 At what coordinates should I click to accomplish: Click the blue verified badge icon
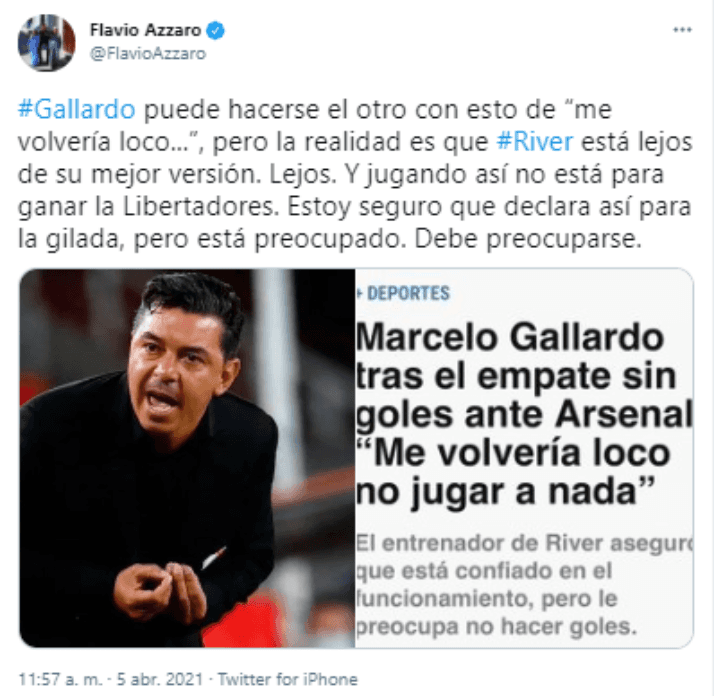215,31
